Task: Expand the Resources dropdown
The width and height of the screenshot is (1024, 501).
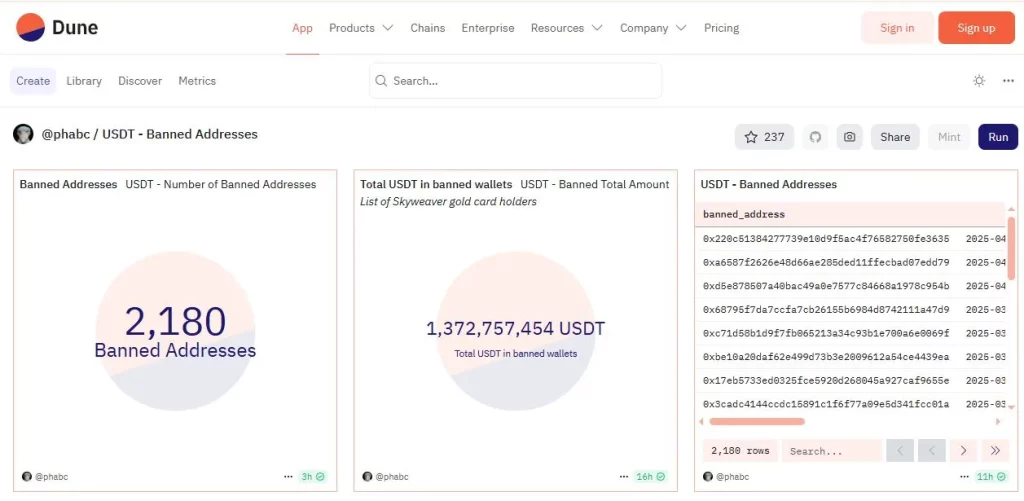Action: pyautogui.click(x=567, y=28)
